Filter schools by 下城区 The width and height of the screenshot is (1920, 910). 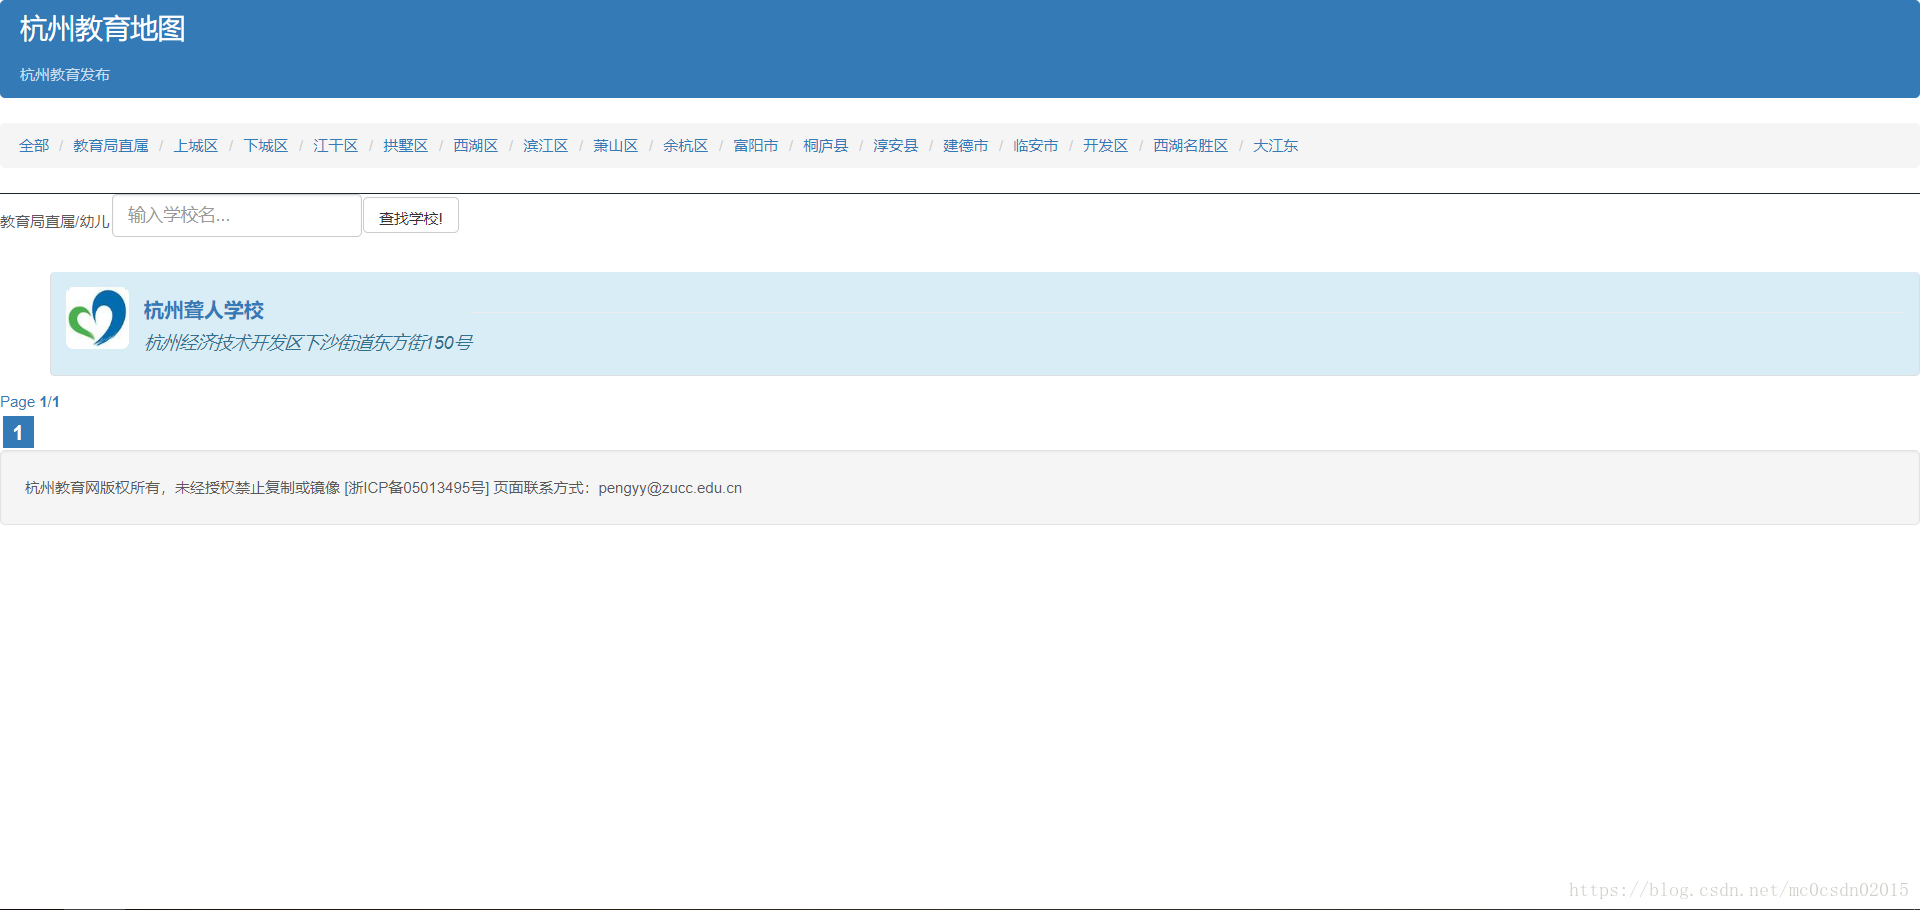point(266,146)
